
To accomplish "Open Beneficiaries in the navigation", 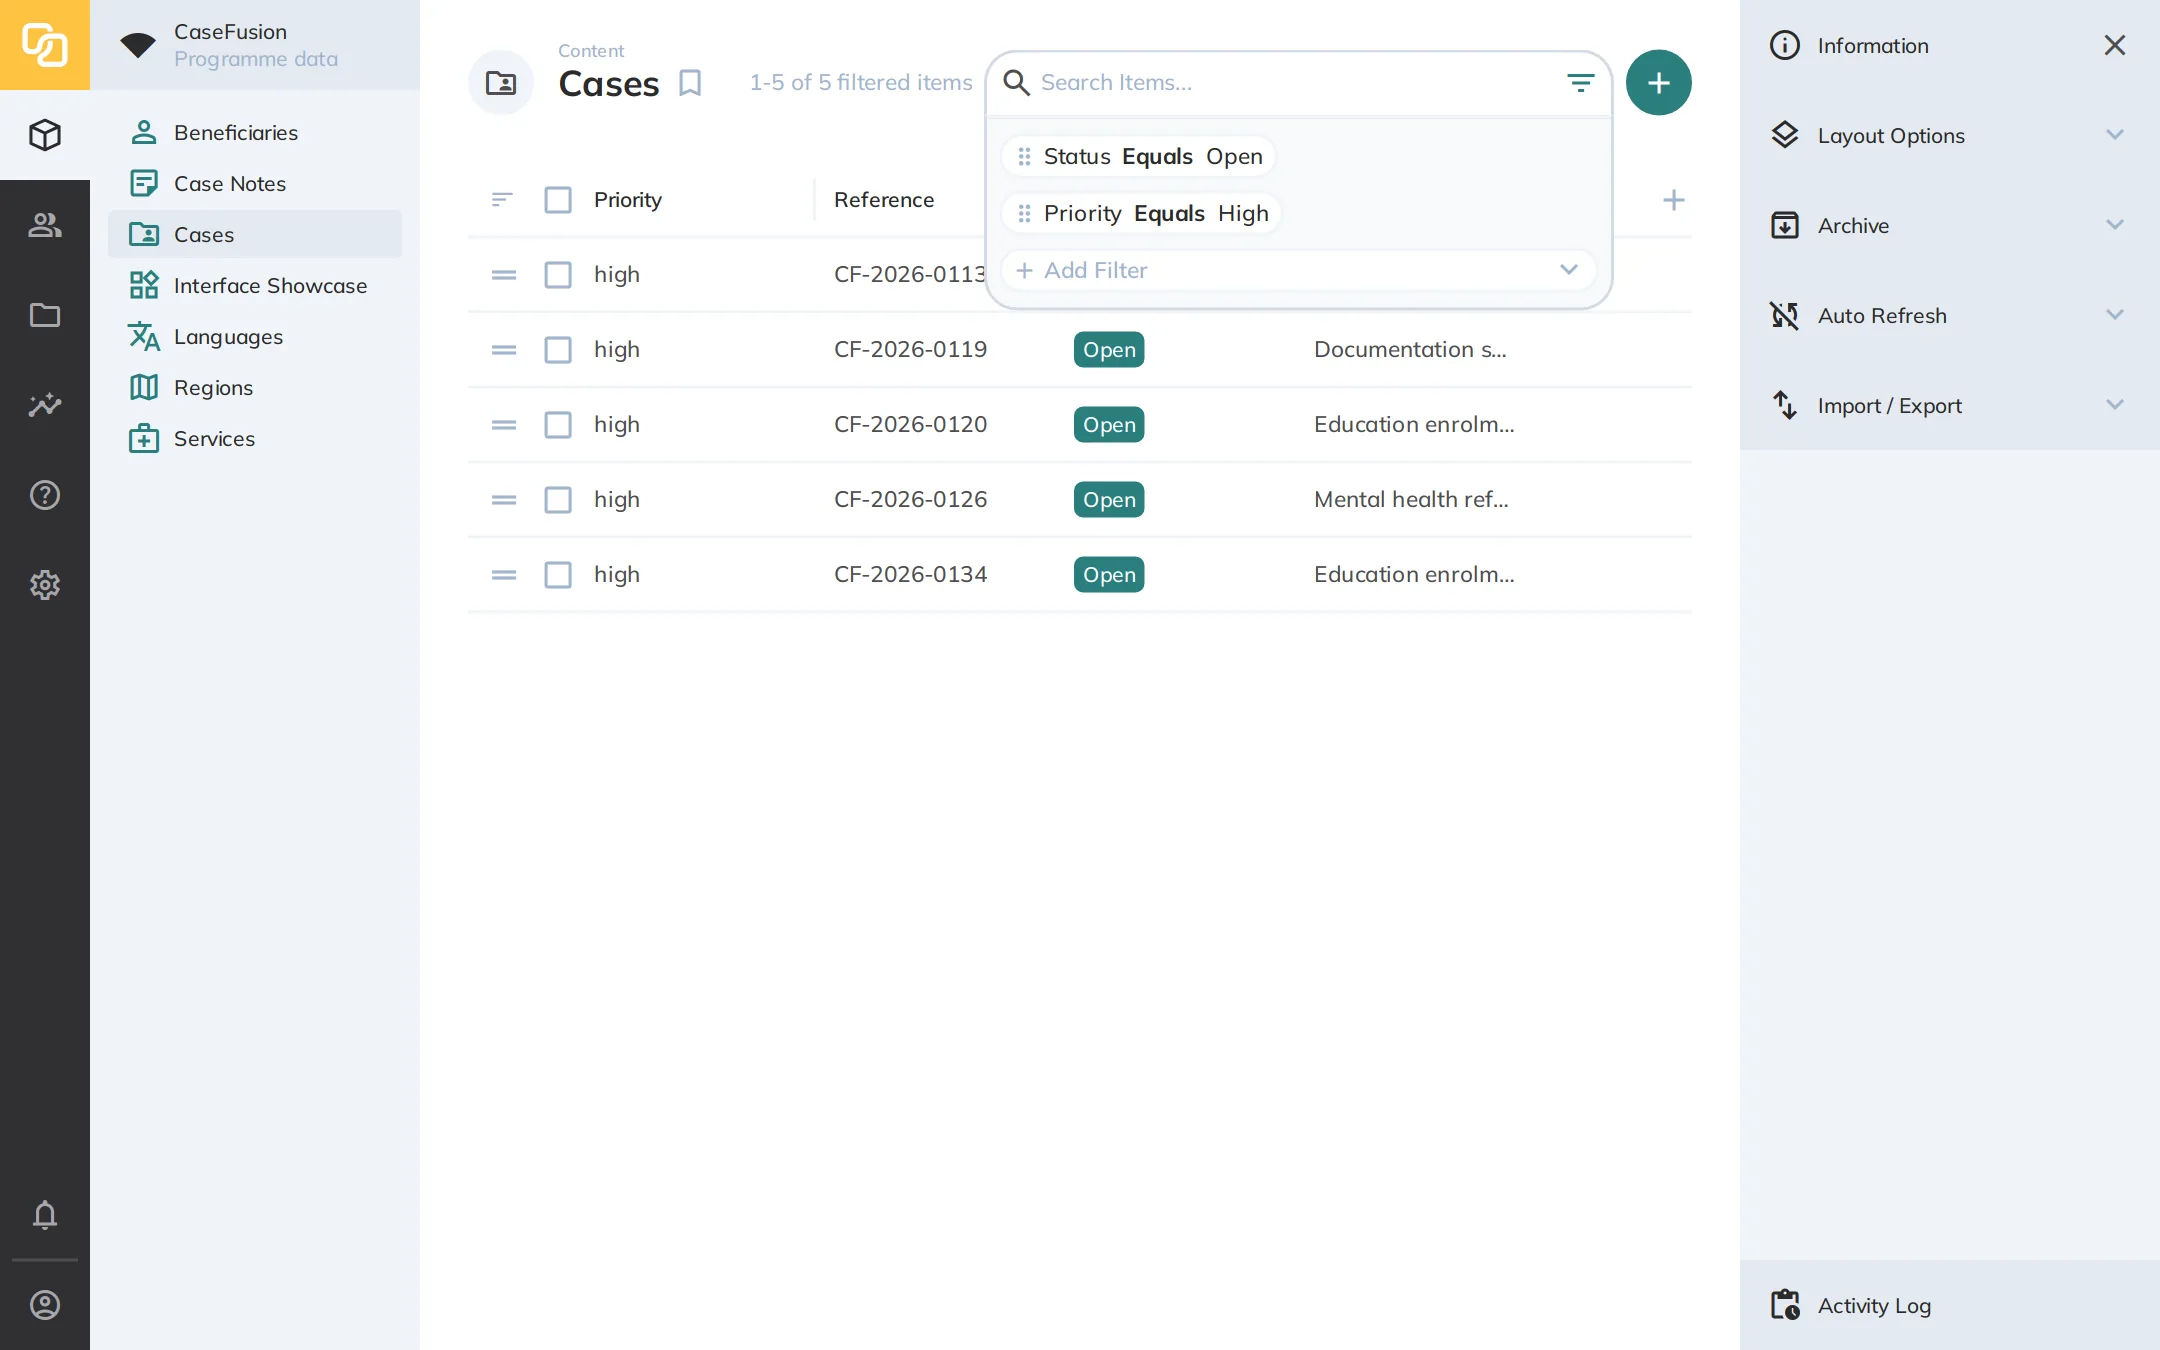I will click(255, 132).
